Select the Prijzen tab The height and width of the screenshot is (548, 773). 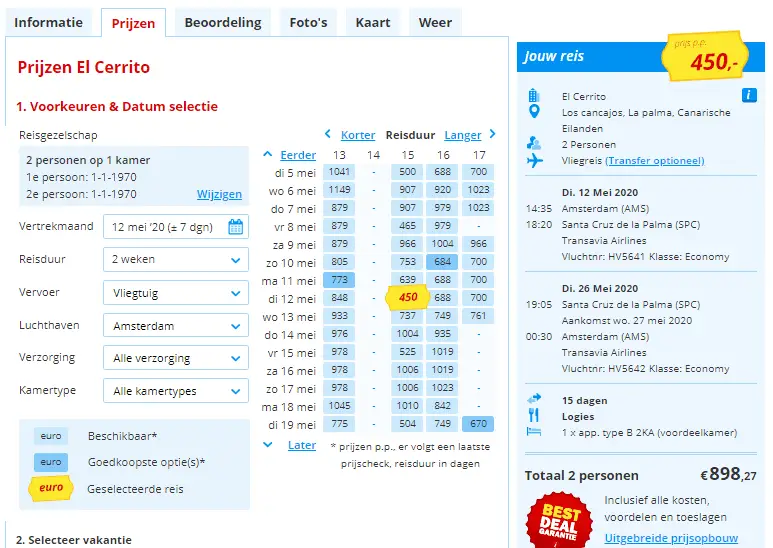click(x=133, y=23)
